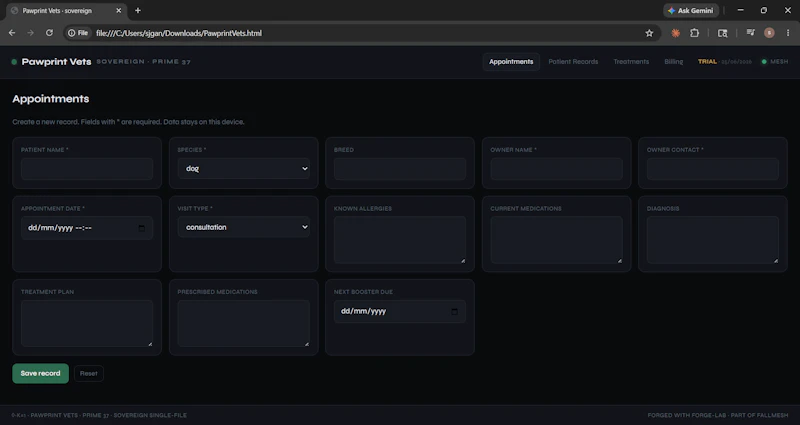The width and height of the screenshot is (800, 425).
Task: Focus the Patient Name input field
Action: coord(87,169)
